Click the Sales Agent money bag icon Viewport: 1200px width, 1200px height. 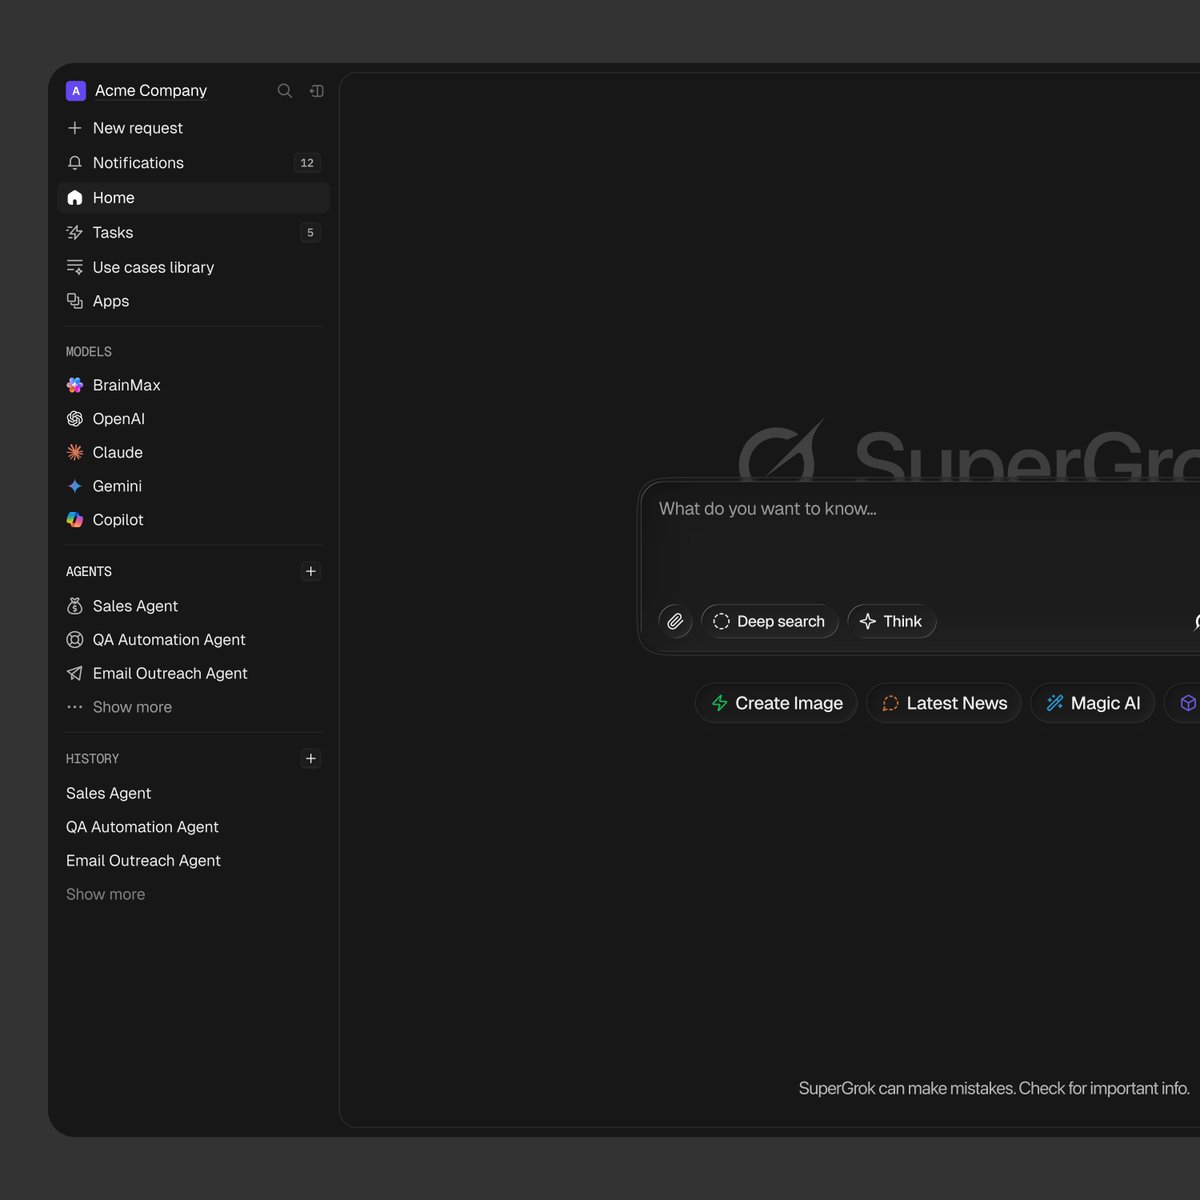75,606
